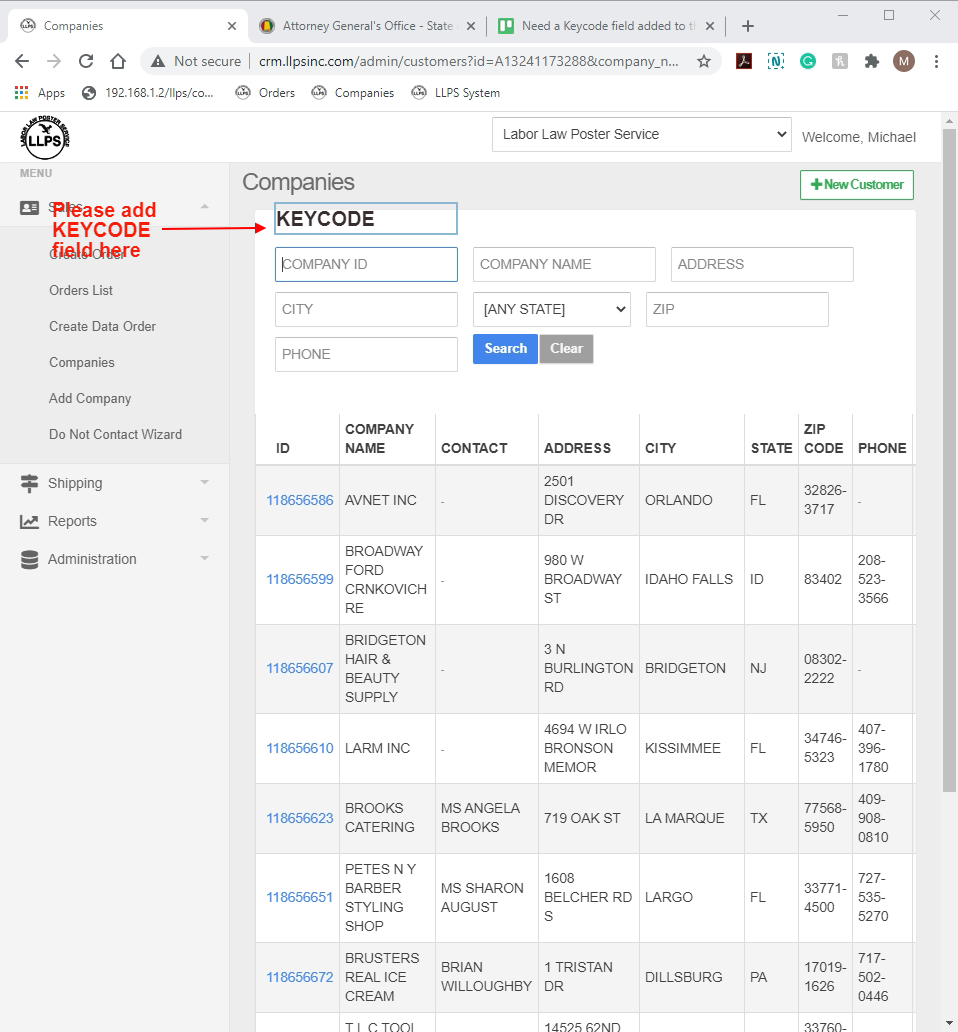
Task: Click the browser reload icon
Action: 86,61
